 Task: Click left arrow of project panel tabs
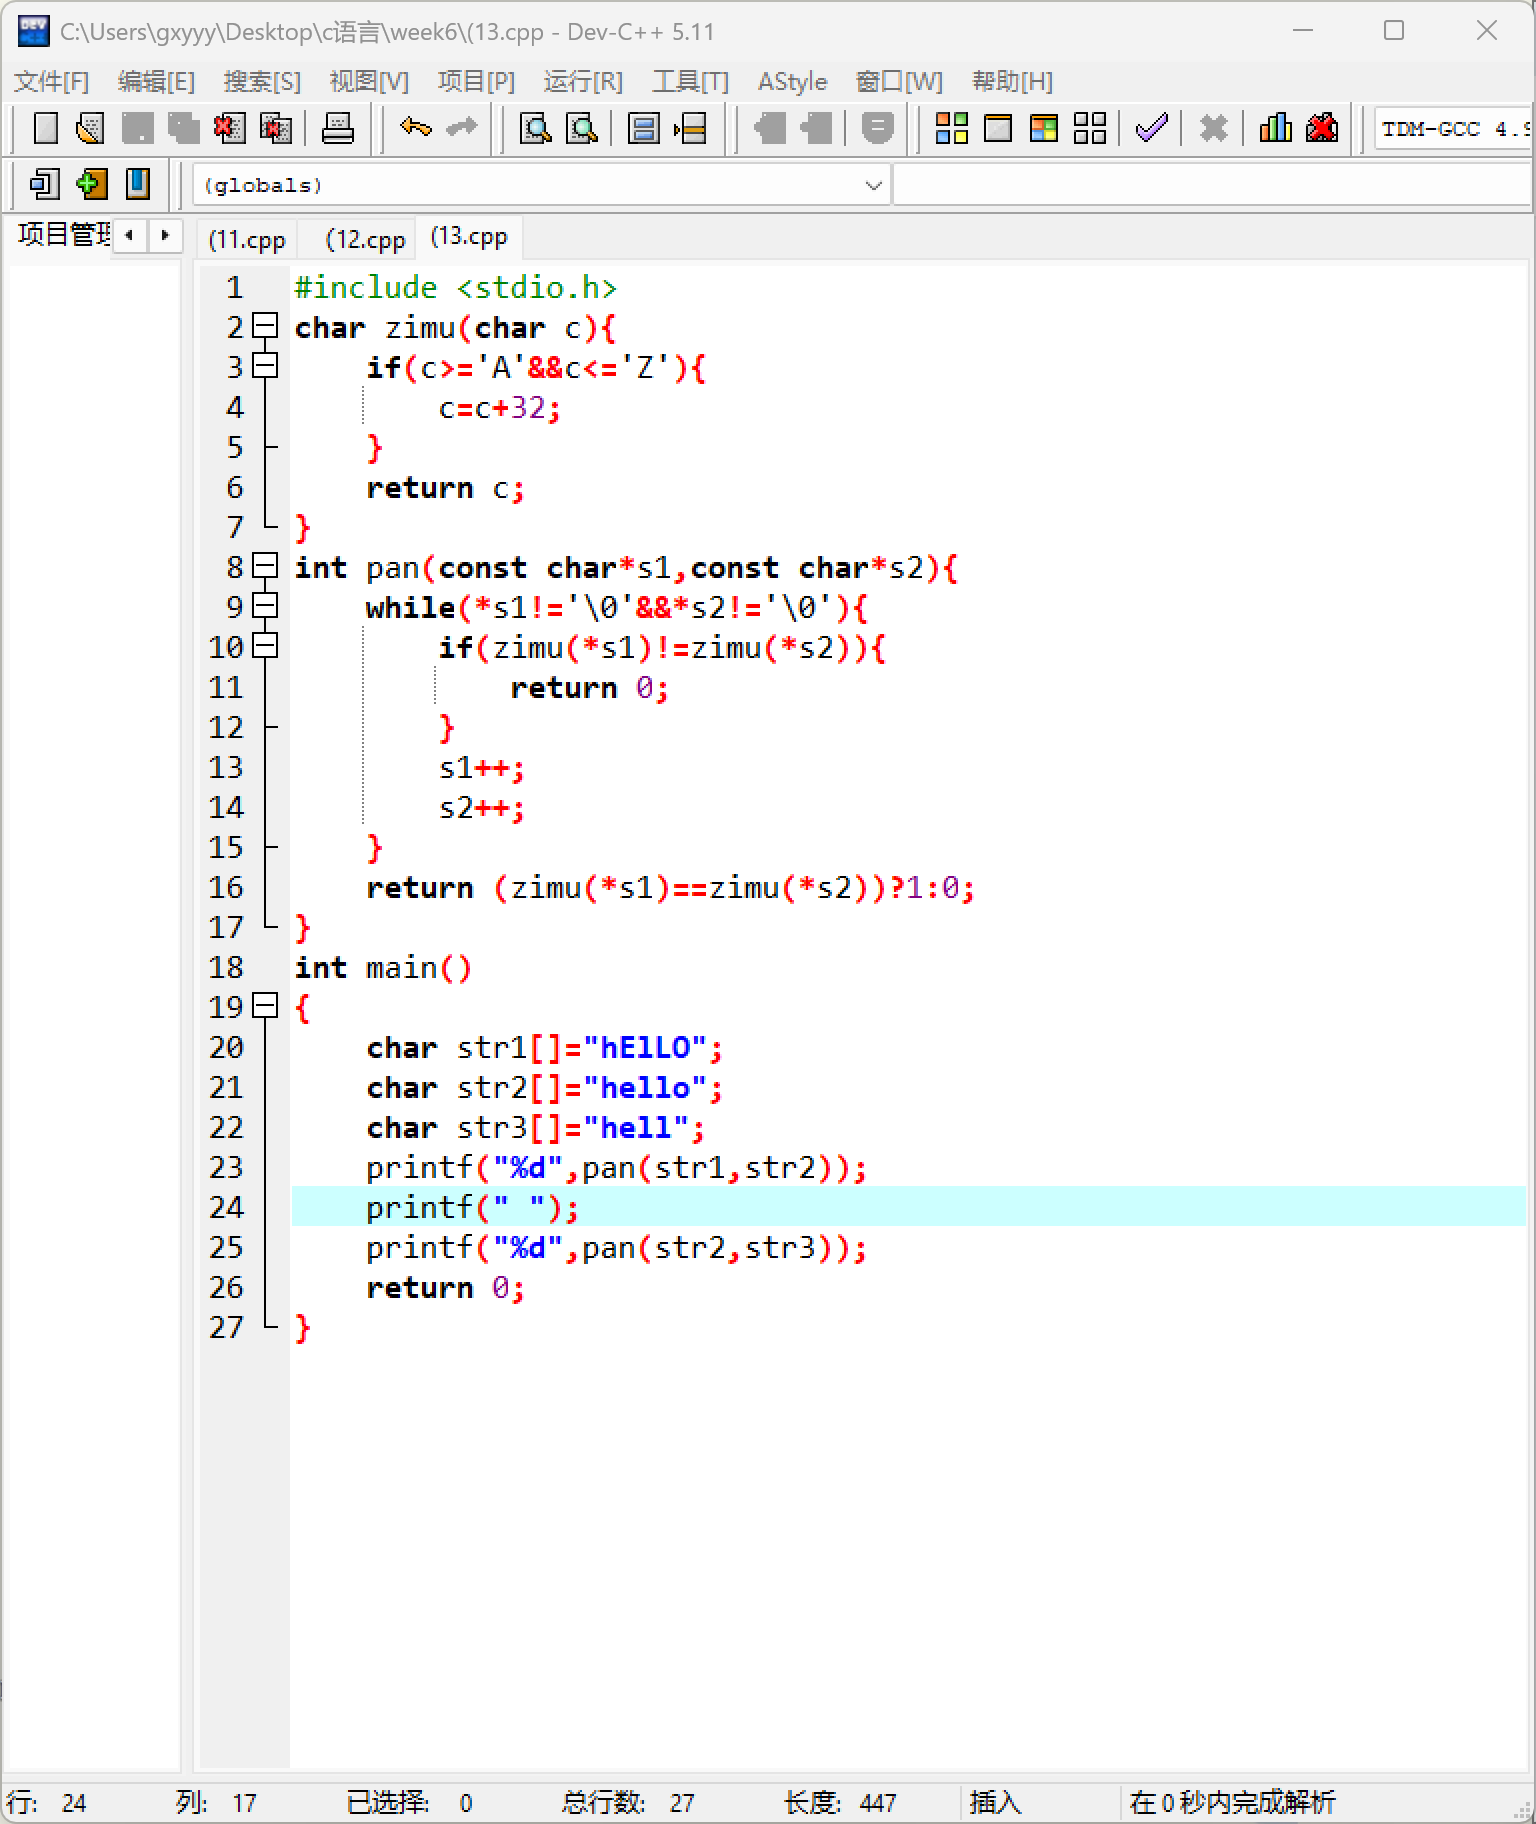(129, 235)
